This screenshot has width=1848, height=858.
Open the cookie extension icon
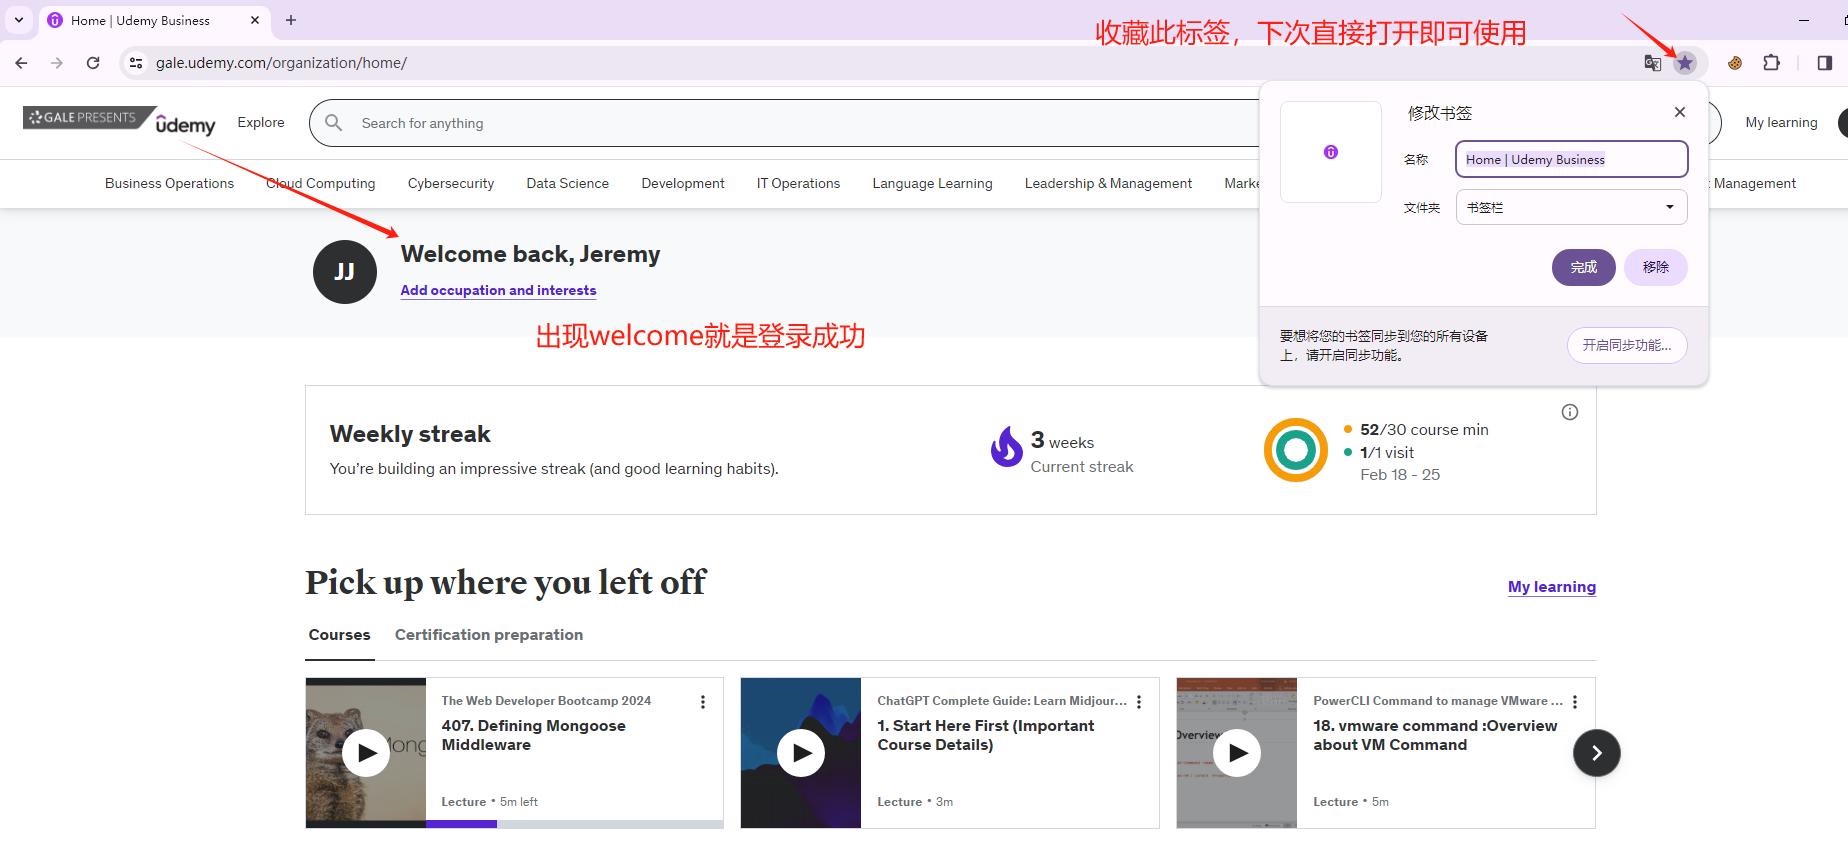[1735, 63]
